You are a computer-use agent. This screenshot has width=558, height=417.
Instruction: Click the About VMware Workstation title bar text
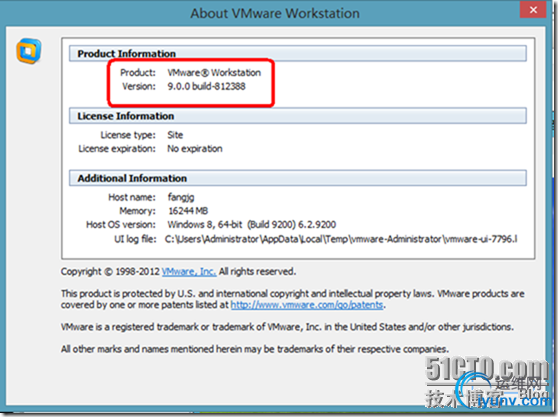[x=275, y=14]
